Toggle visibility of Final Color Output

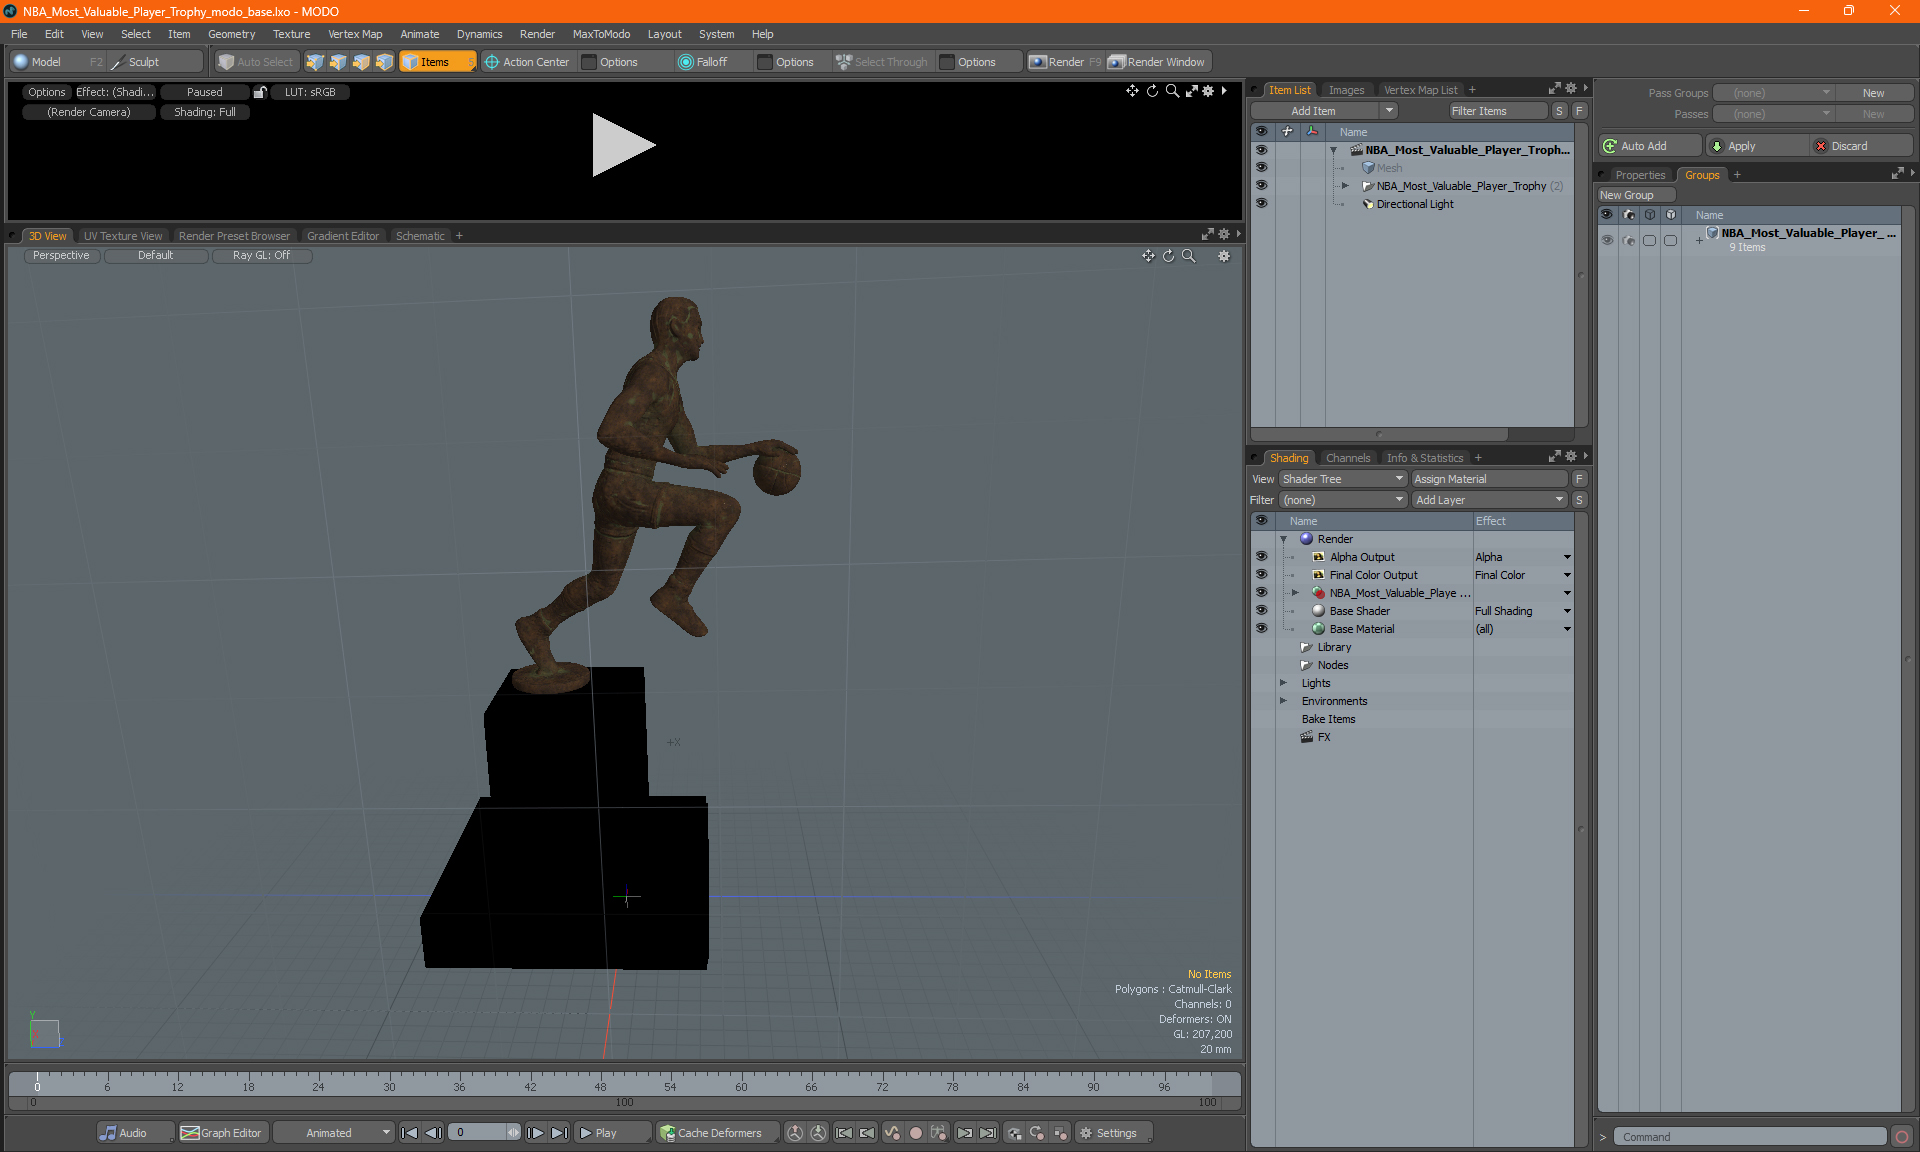[1261, 574]
